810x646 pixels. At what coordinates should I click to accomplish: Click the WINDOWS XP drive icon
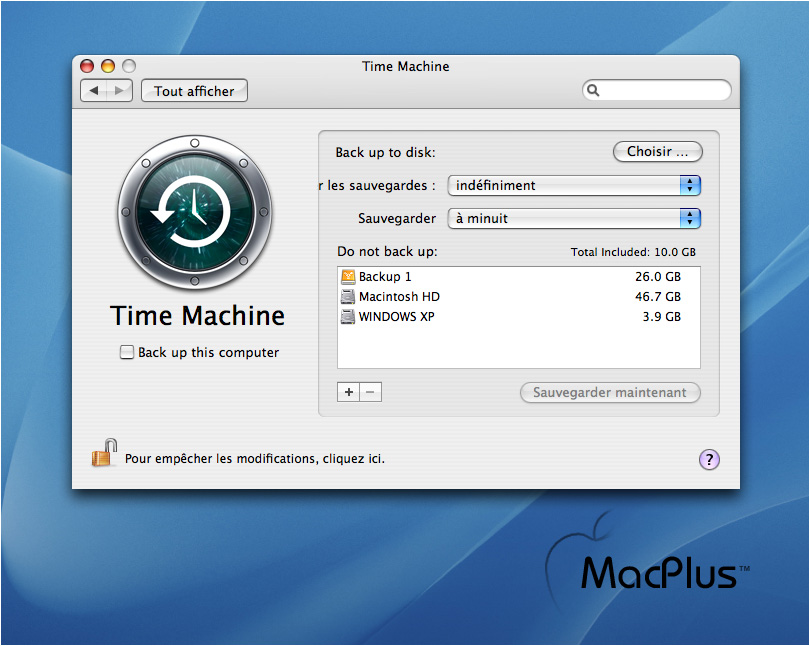pos(348,317)
